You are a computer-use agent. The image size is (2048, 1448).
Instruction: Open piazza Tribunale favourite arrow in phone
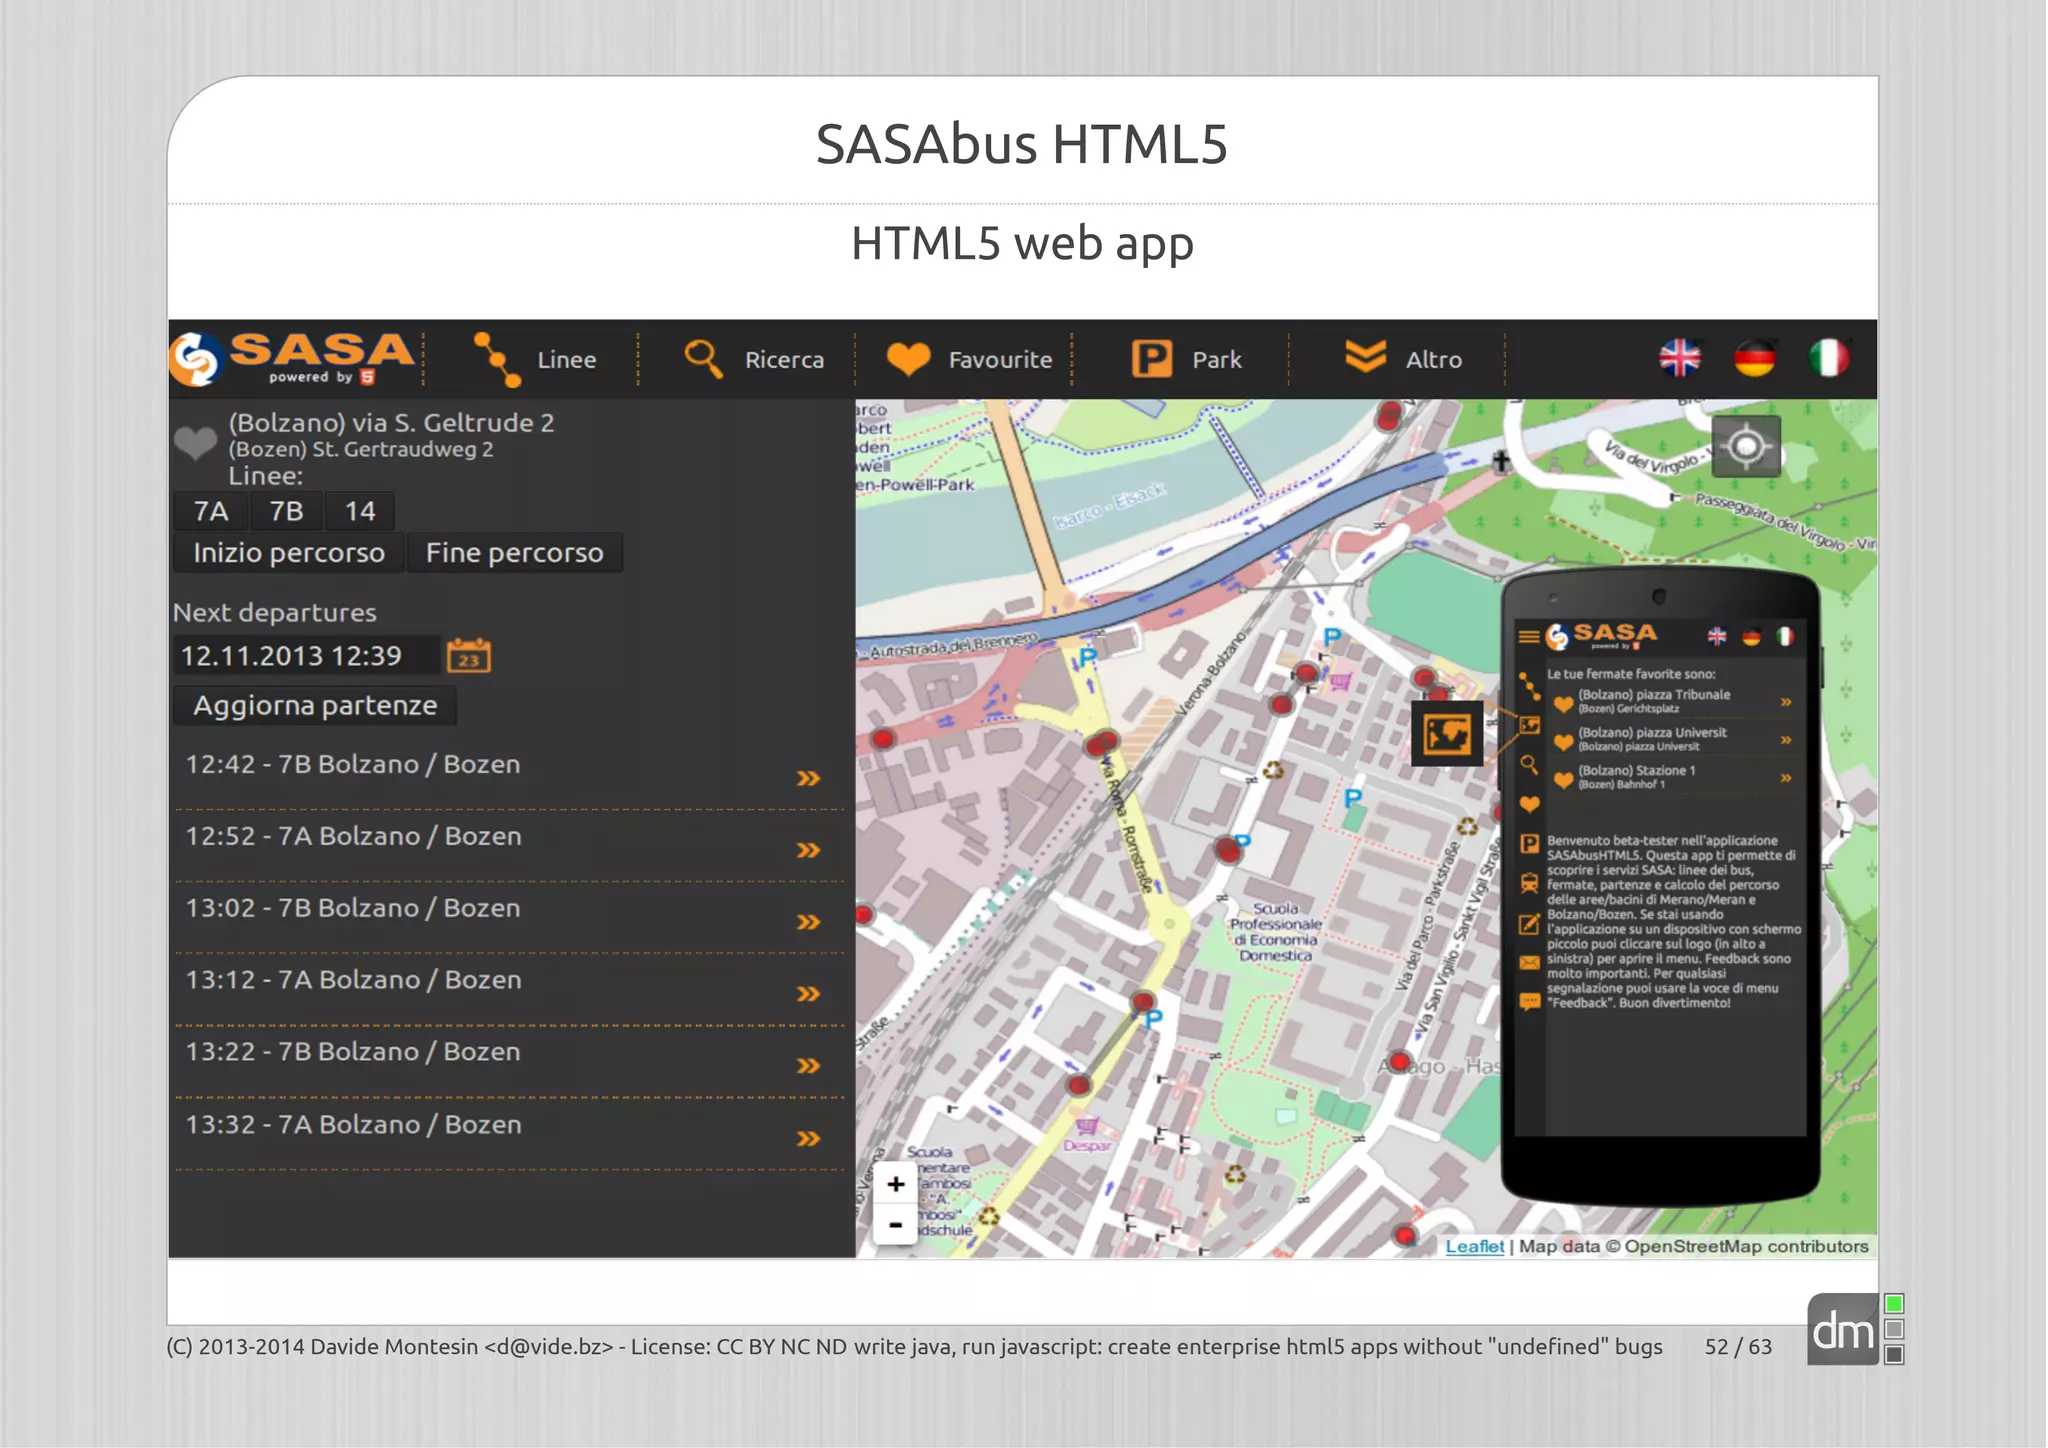pos(1786,702)
